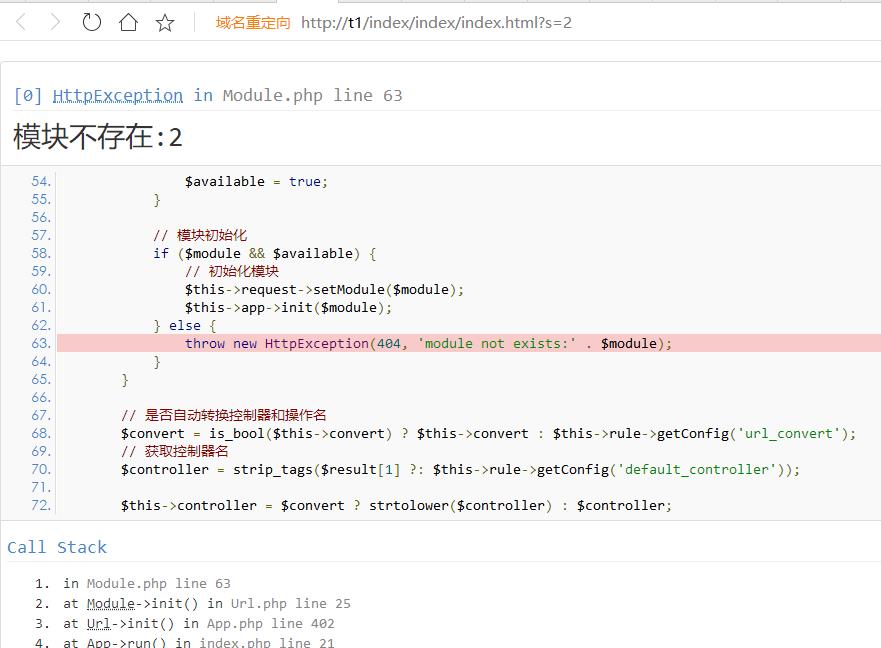This screenshot has height=648, width=881.
Task: Click the 域名重定向 label in address bar
Action: (253, 22)
